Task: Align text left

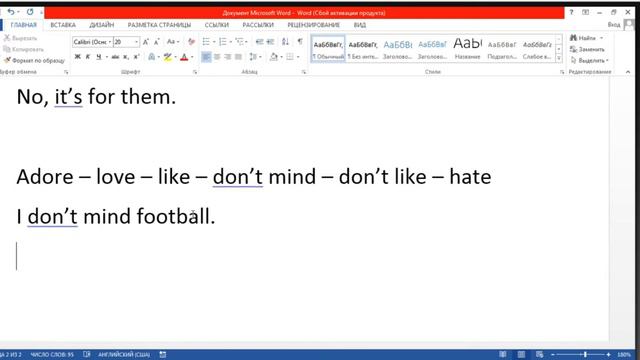Action: [x=206, y=57]
